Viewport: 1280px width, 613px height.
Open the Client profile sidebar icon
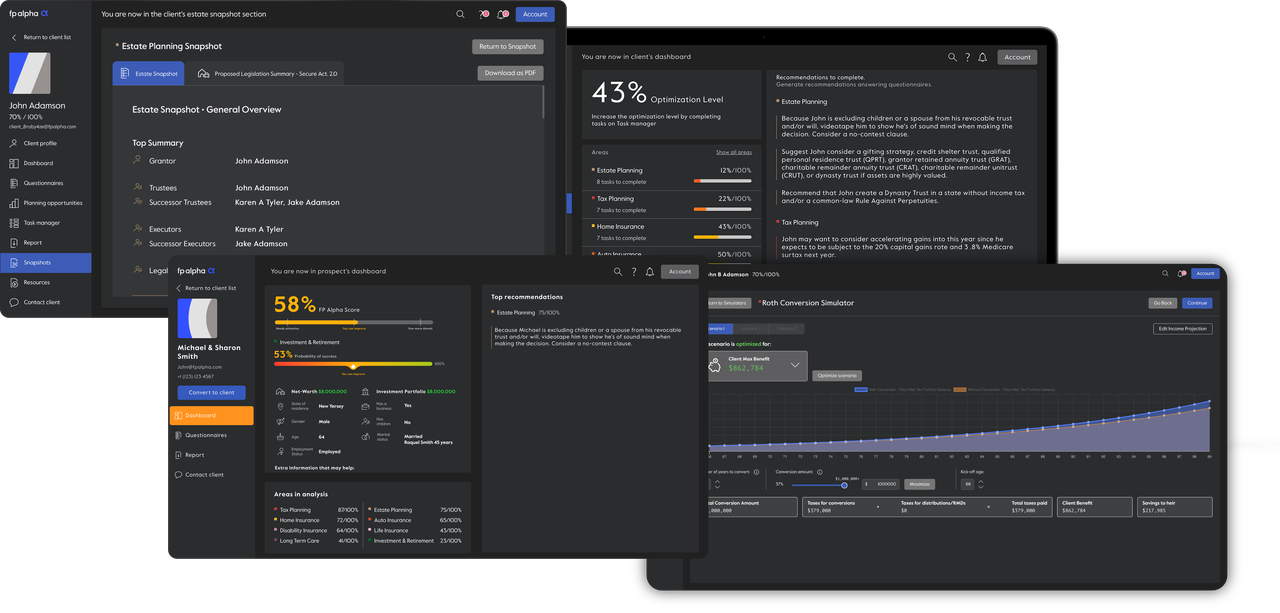13,143
